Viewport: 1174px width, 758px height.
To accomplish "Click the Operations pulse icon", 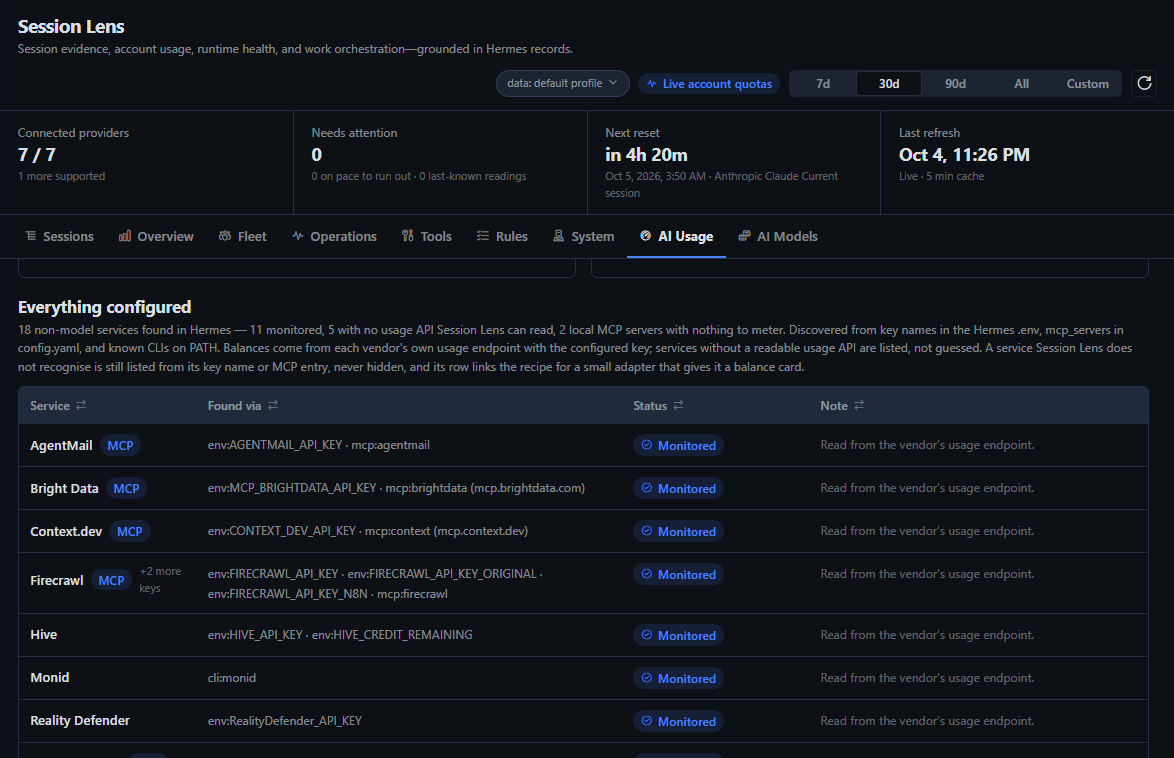I will (x=297, y=236).
